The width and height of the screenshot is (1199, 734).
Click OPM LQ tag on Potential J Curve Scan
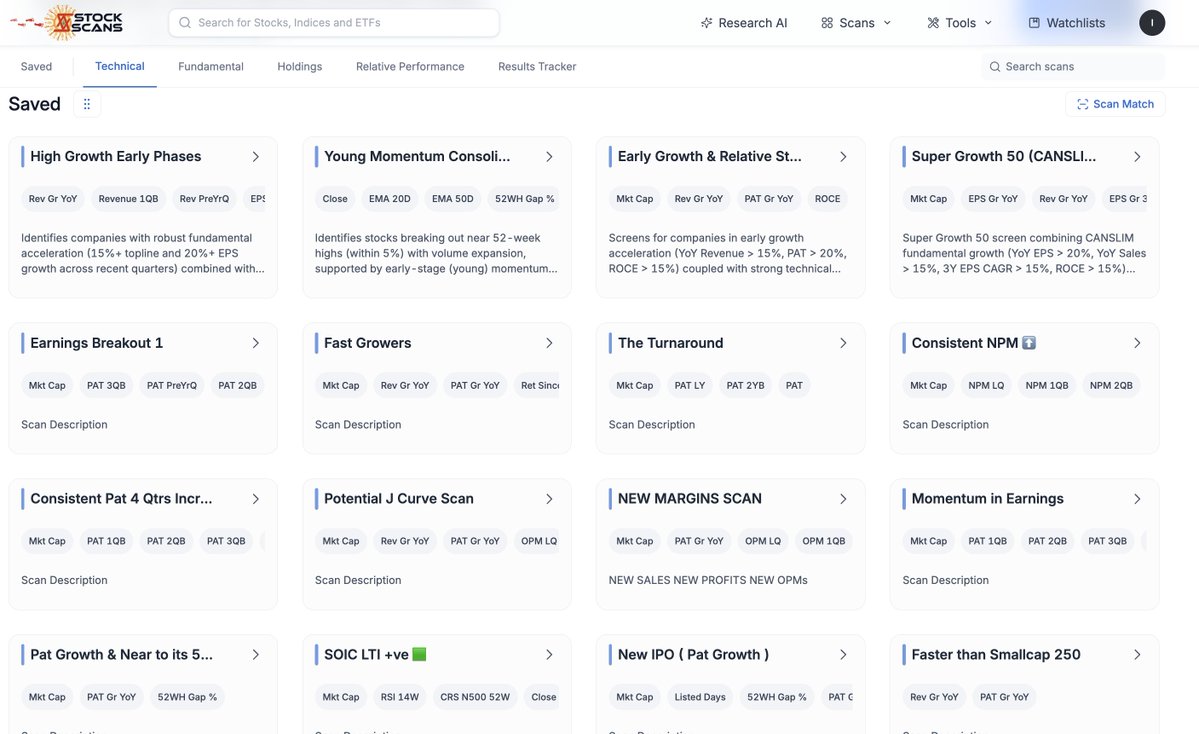click(538, 541)
